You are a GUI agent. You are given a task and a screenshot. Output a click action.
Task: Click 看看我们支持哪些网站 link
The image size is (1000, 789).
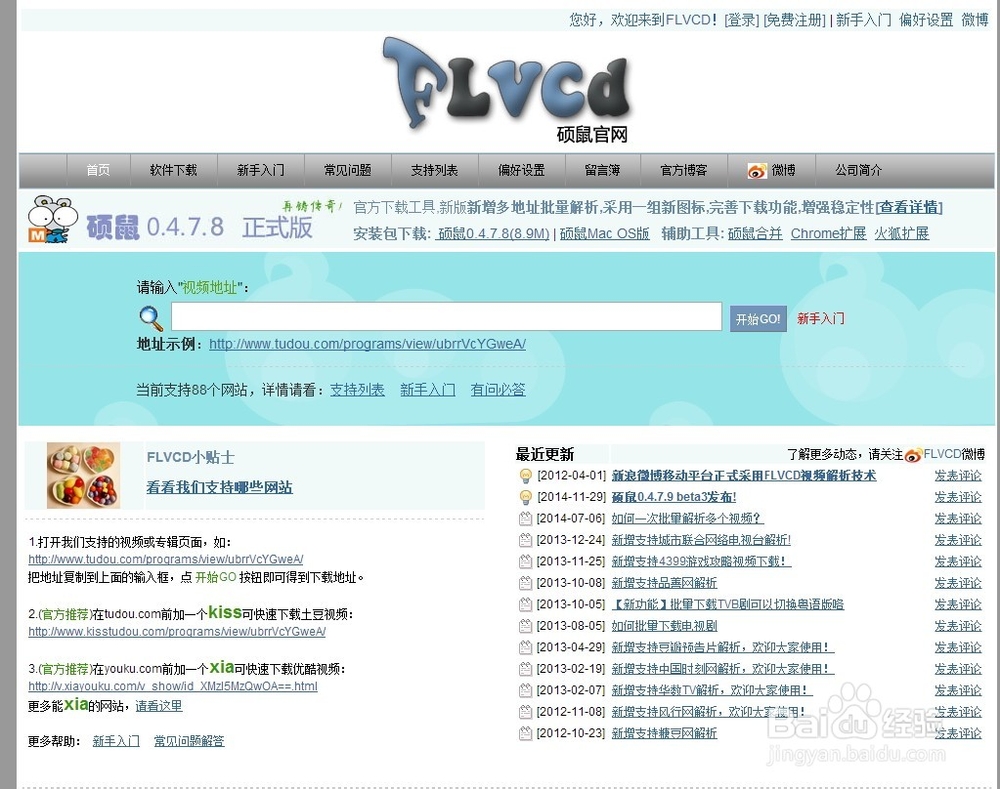219,488
